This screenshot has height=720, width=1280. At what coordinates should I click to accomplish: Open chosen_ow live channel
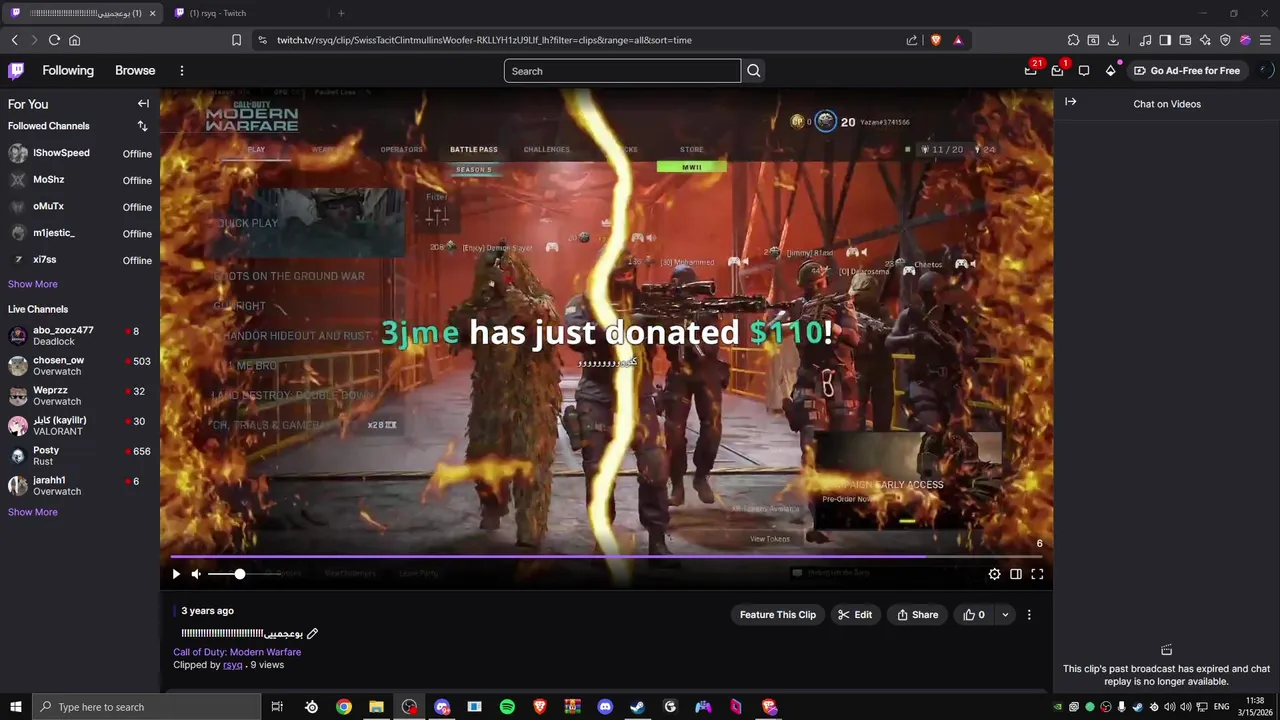point(80,366)
